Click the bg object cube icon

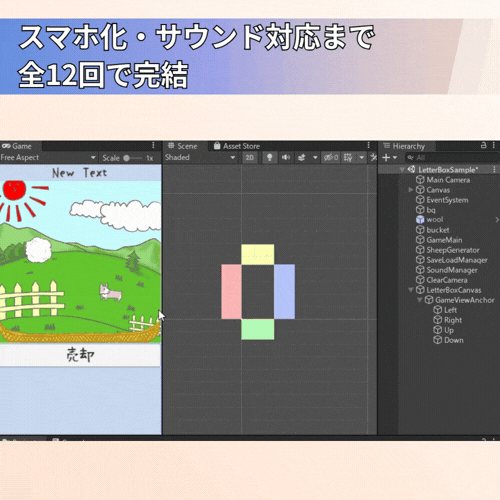click(420, 210)
